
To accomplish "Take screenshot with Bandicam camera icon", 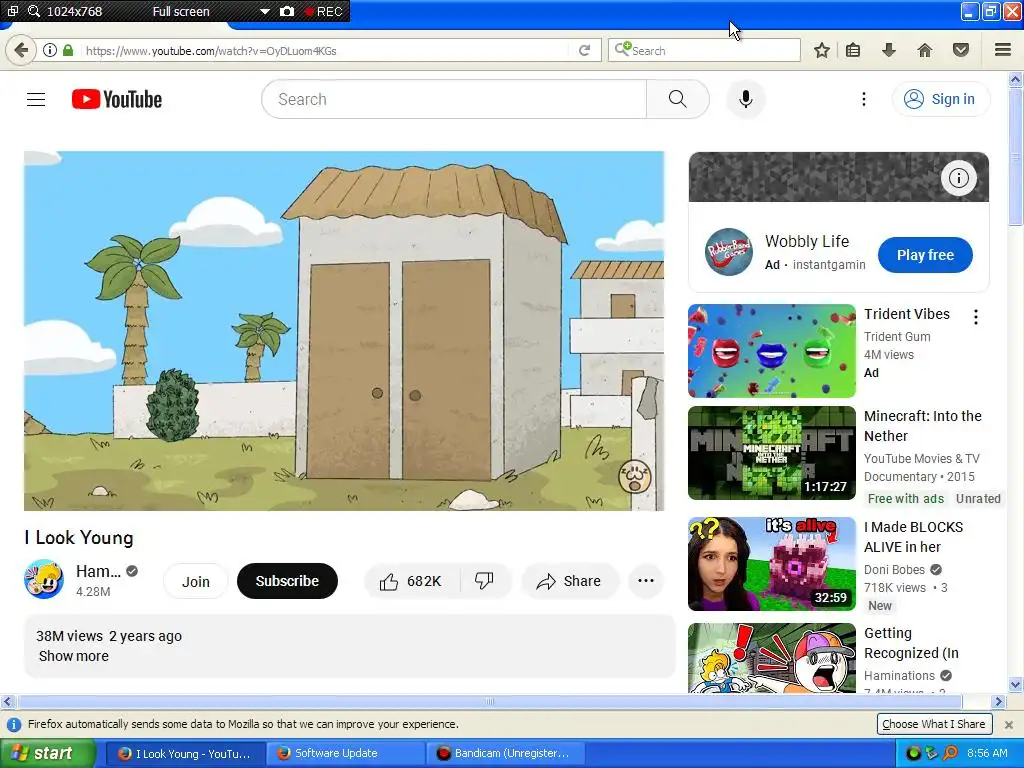I will (287, 11).
